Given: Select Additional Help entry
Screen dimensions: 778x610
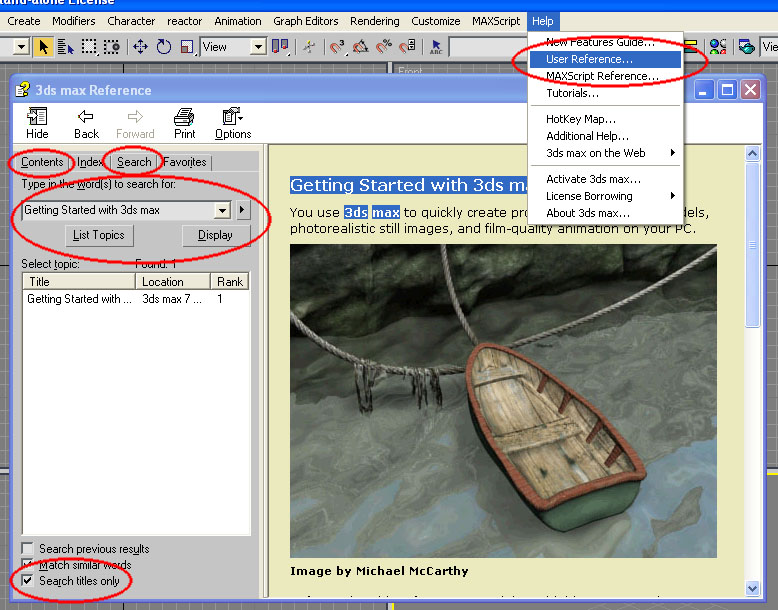Looking at the screenshot, I should click(604, 136).
